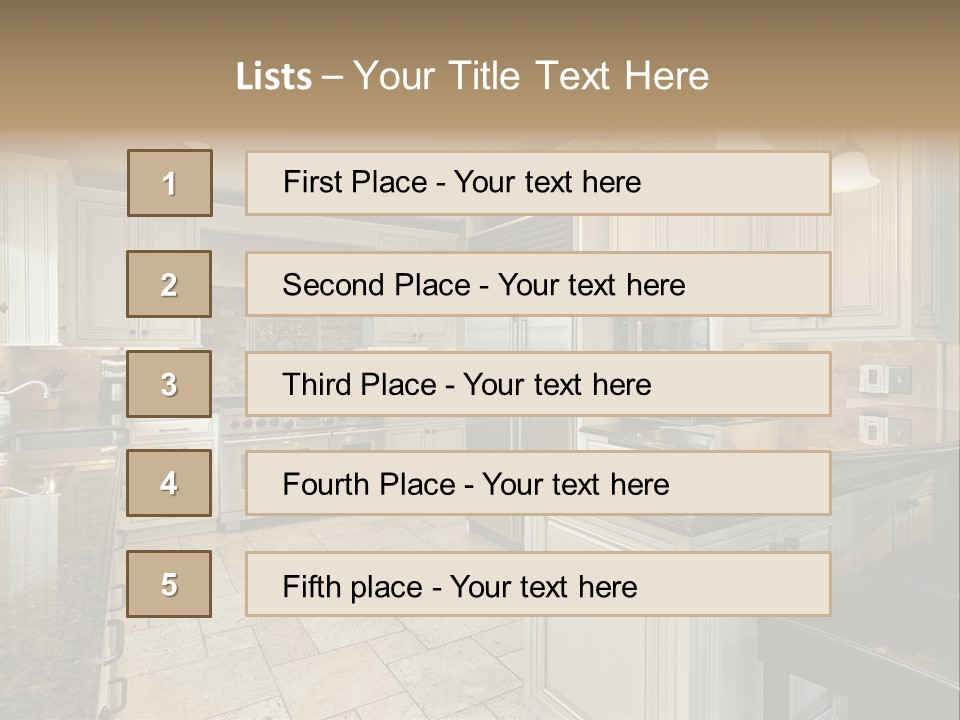Select the First Place text box
This screenshot has height=720, width=960.
pos(538,183)
